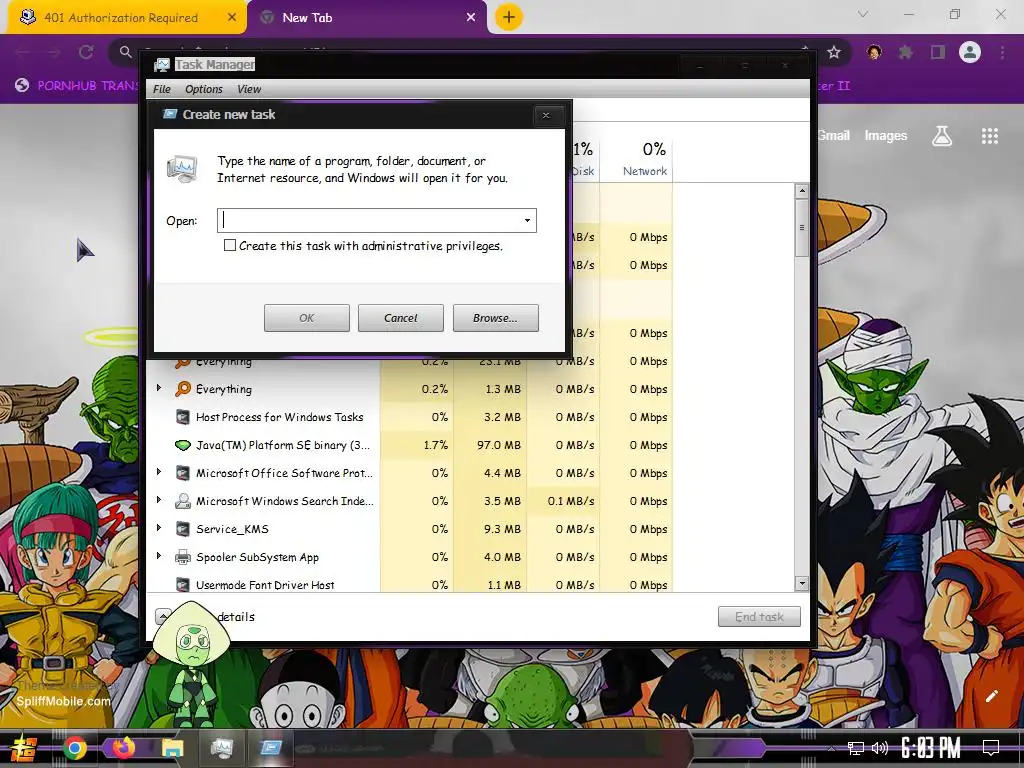Screen dimensions: 1024x768
Task: Click the Service_KMS process icon
Action: click(183, 529)
